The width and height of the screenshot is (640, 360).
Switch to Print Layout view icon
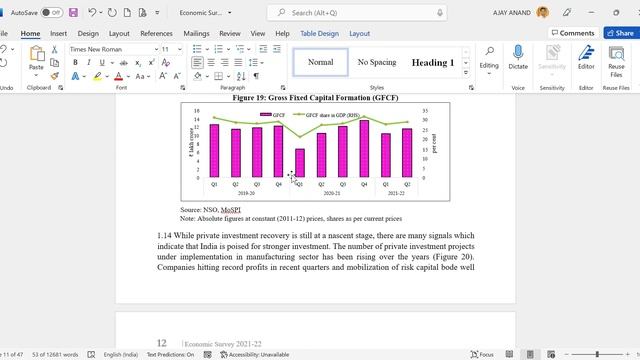530,354
